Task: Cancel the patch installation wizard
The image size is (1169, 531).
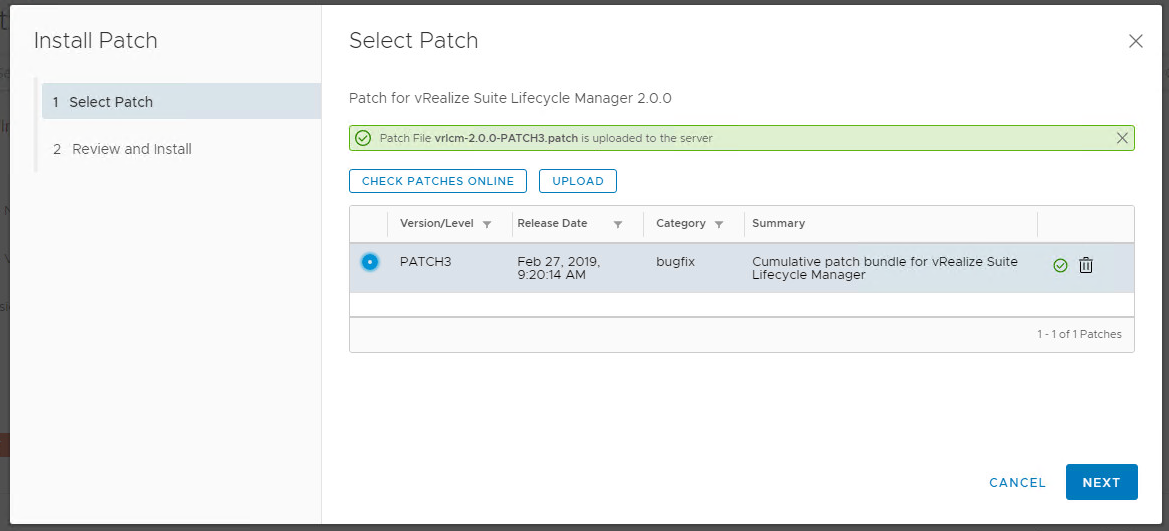Action: coord(1017,482)
